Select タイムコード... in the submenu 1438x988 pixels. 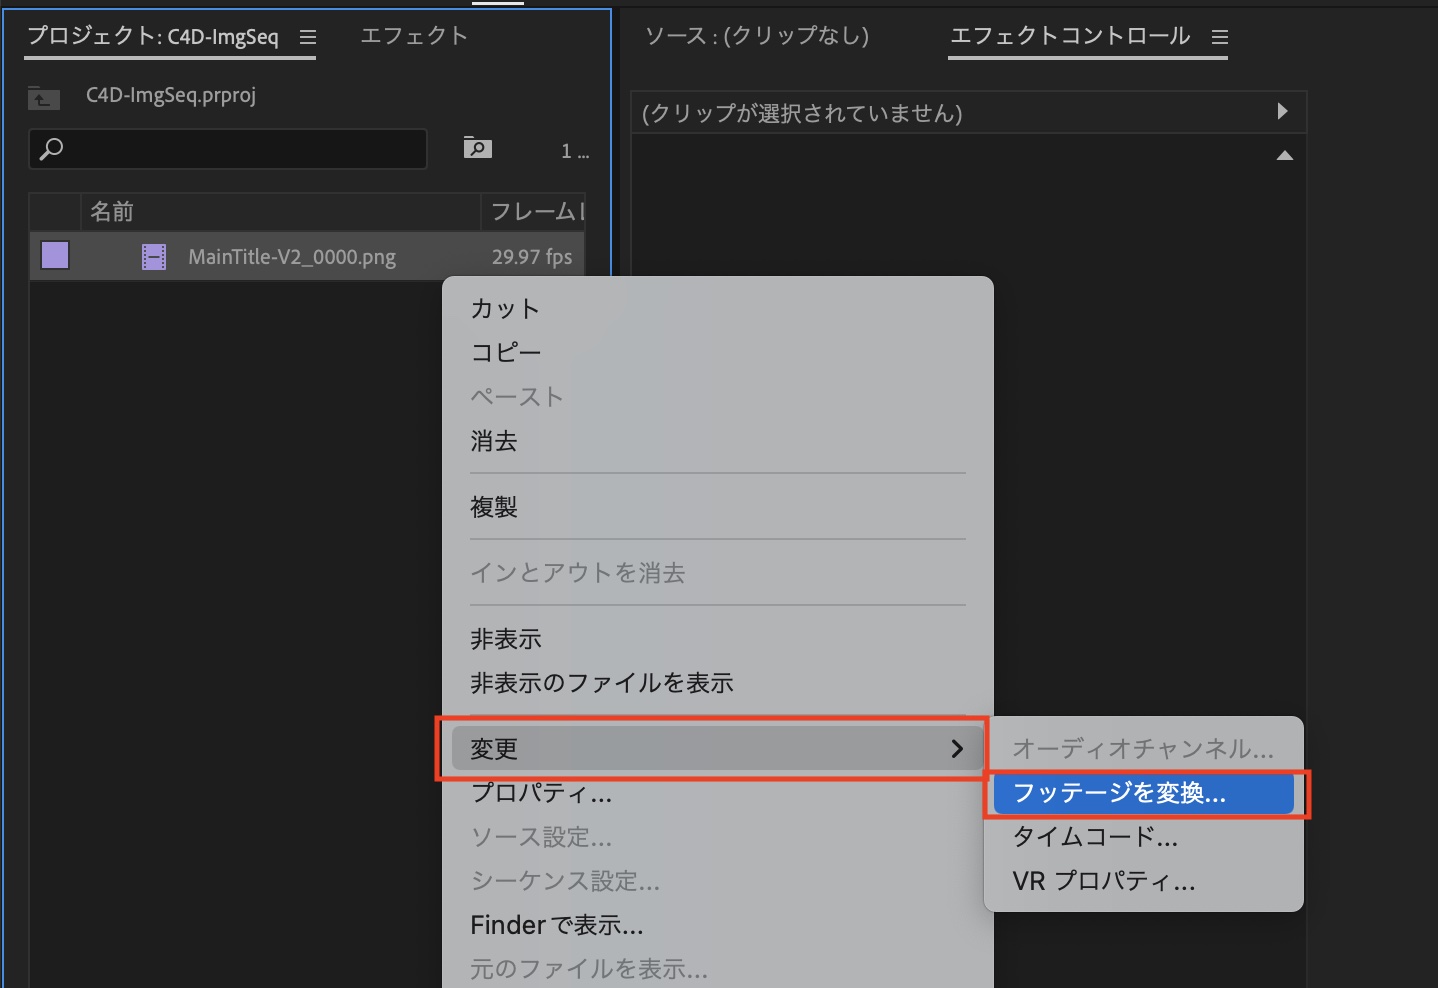click(1095, 837)
